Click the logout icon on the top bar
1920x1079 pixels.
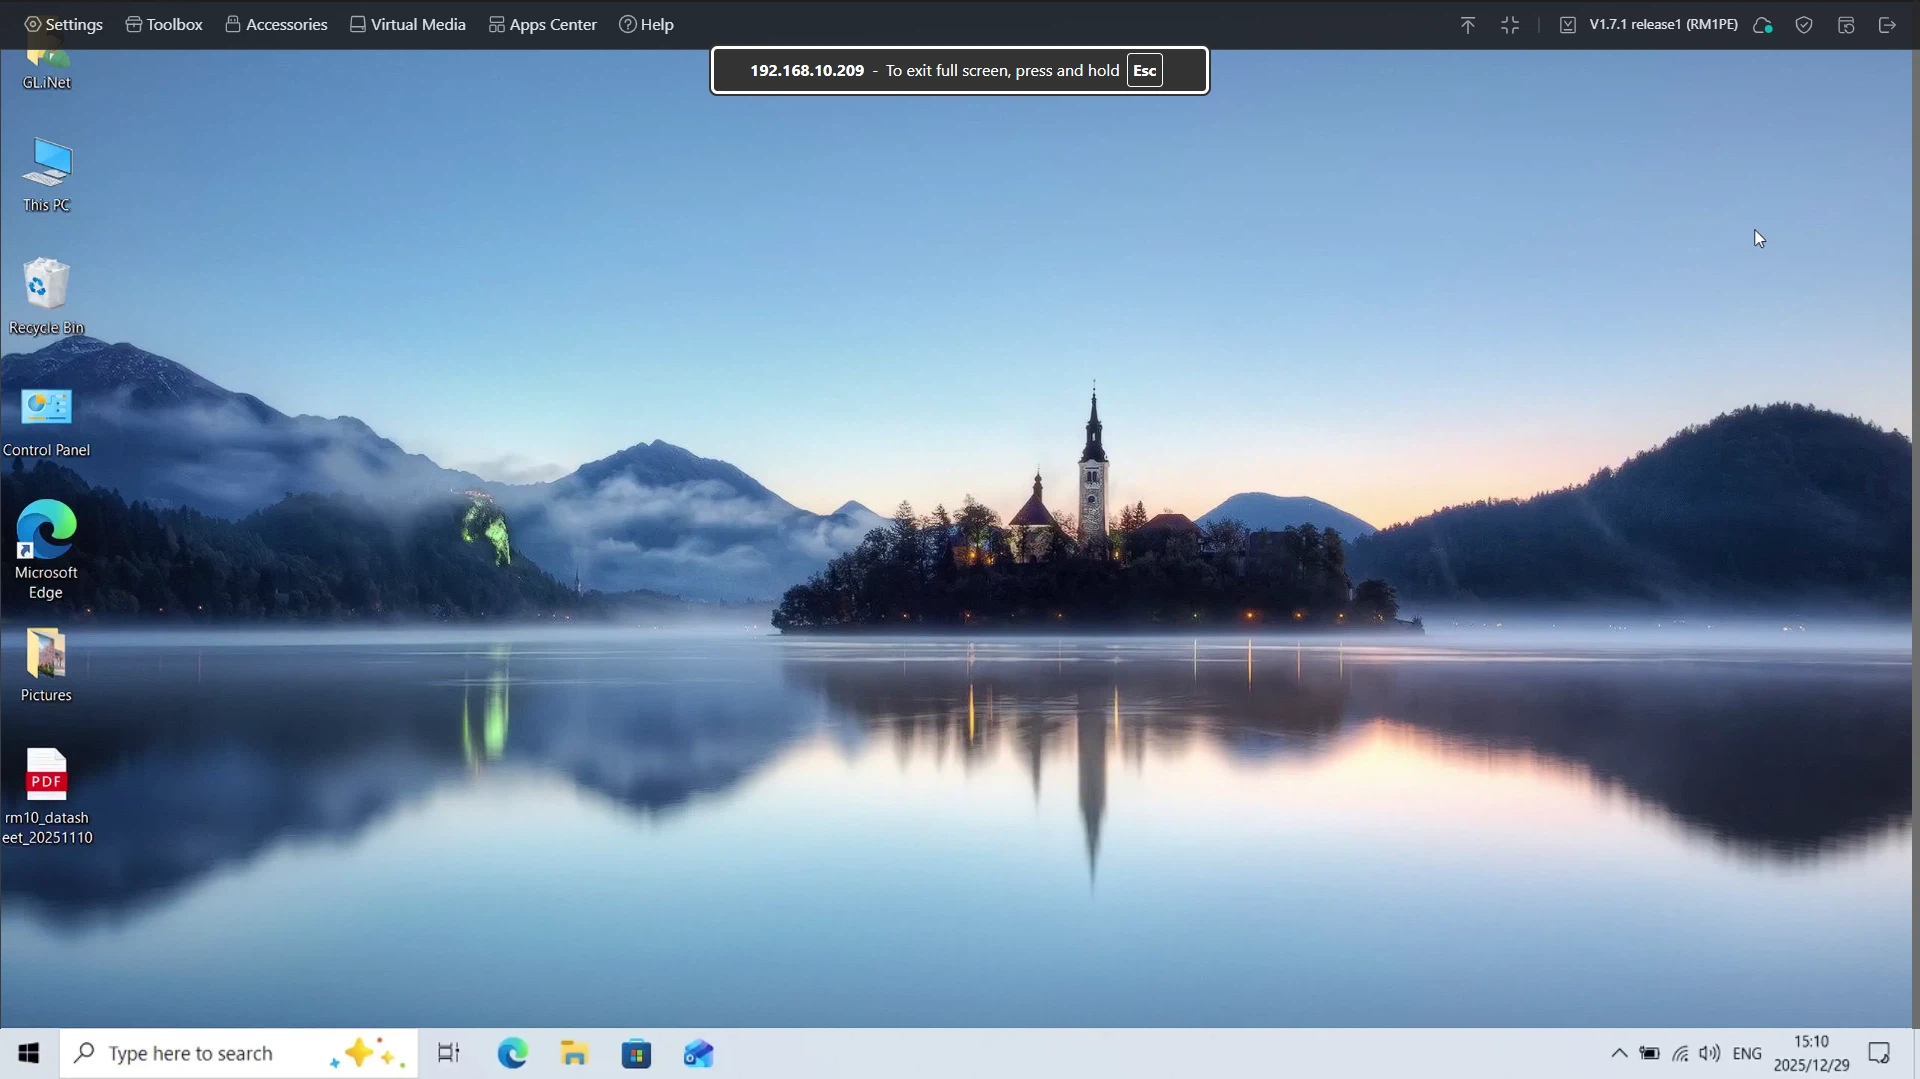click(x=1888, y=25)
